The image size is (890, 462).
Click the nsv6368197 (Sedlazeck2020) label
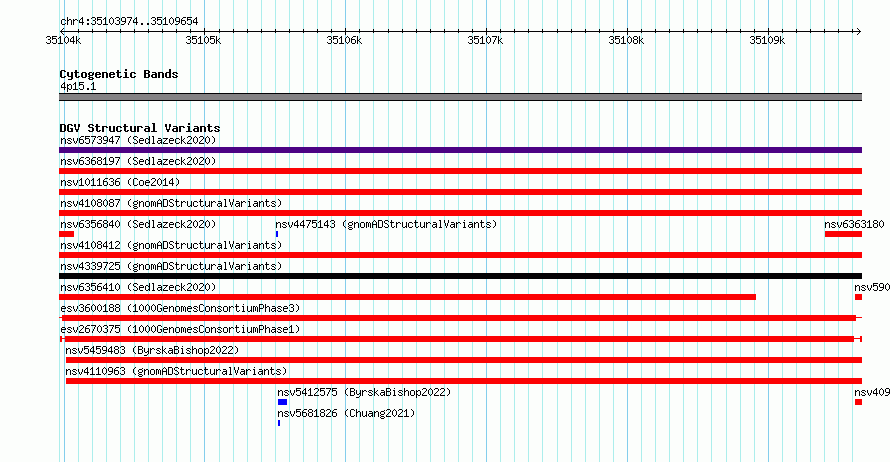138,161
